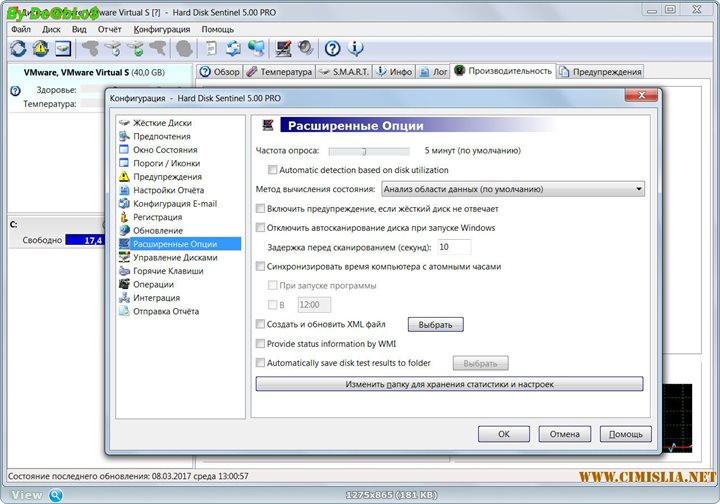The image size is (720, 504).
Task: Click the yellow warning toolbar icon
Action: pyautogui.click(x=41, y=48)
